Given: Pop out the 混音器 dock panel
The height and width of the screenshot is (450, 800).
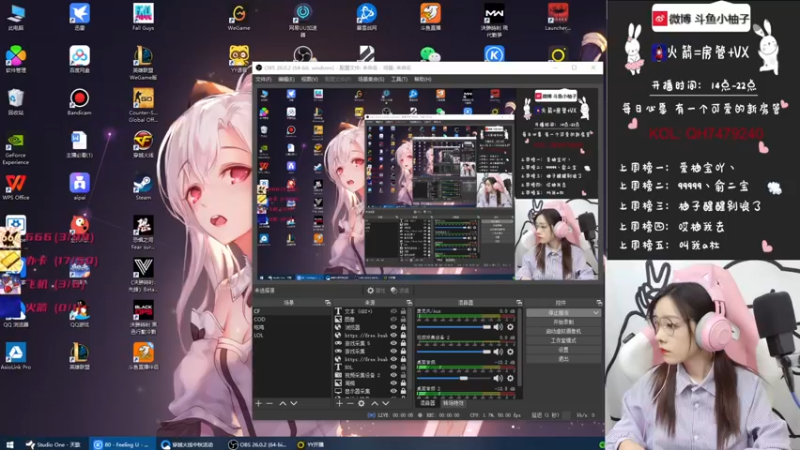Looking at the screenshot, I should (519, 303).
